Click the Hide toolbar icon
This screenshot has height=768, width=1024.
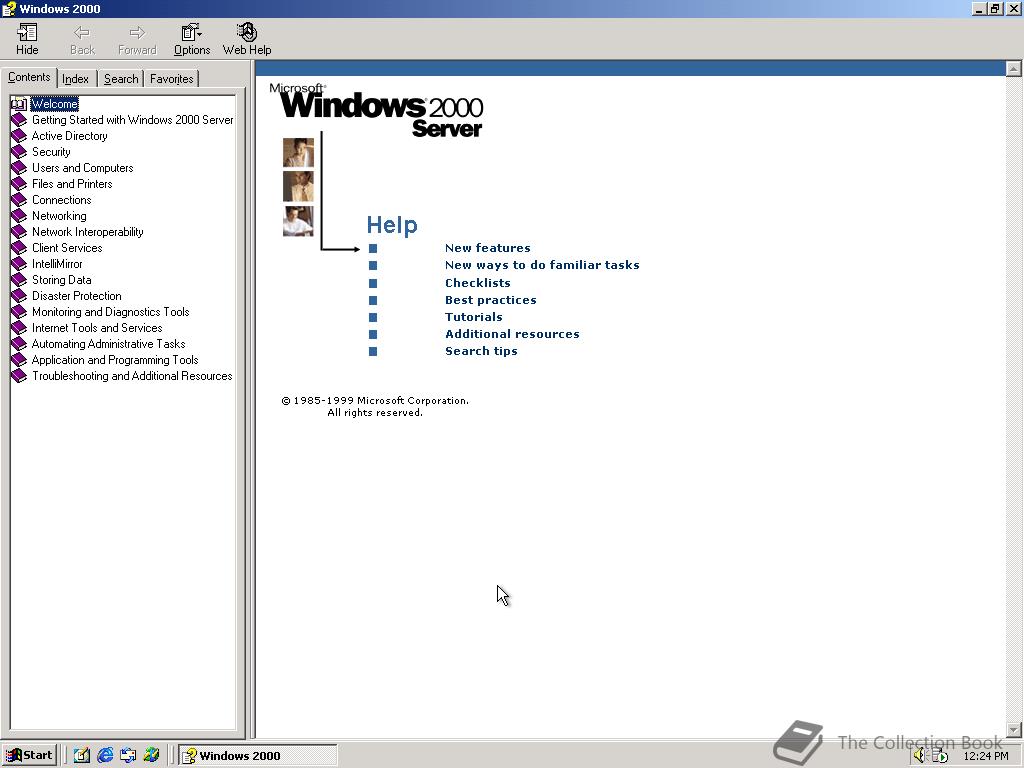27,39
